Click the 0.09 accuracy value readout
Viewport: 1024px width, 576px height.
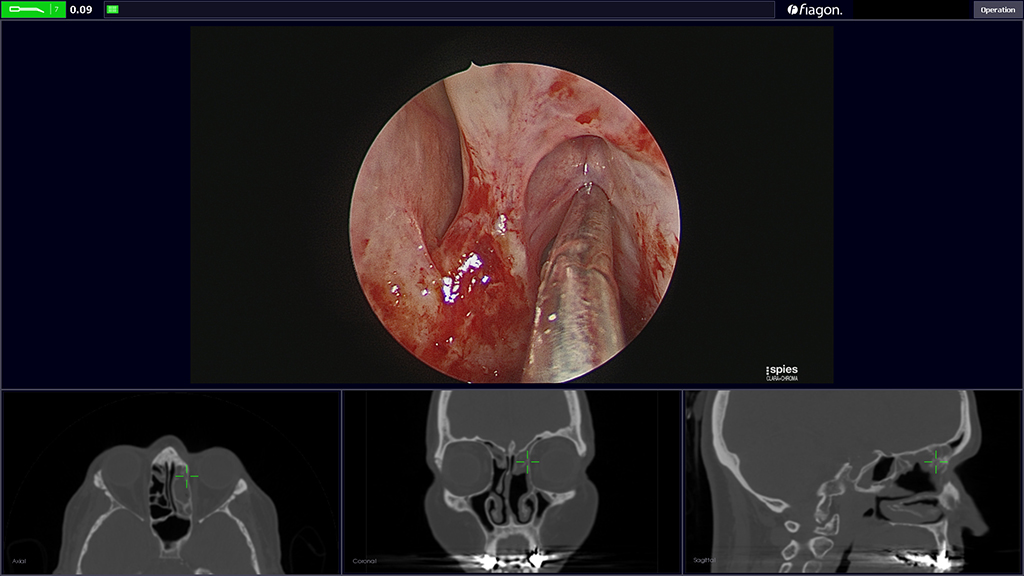tap(81, 10)
